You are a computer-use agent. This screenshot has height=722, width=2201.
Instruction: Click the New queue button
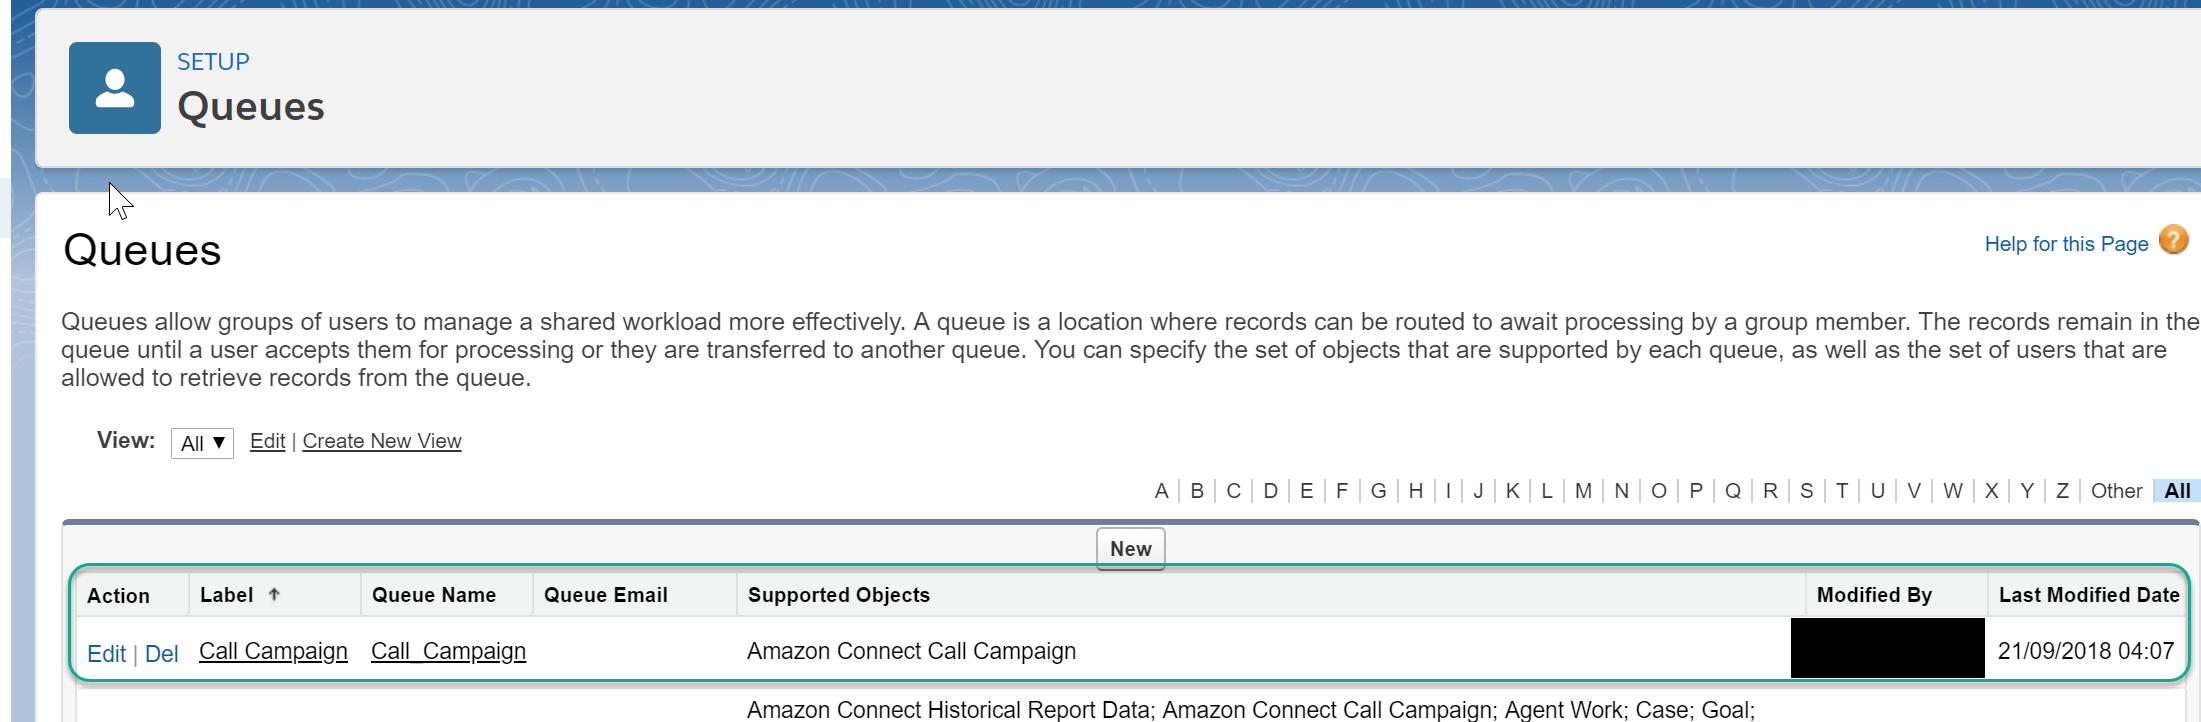[x=1131, y=549]
